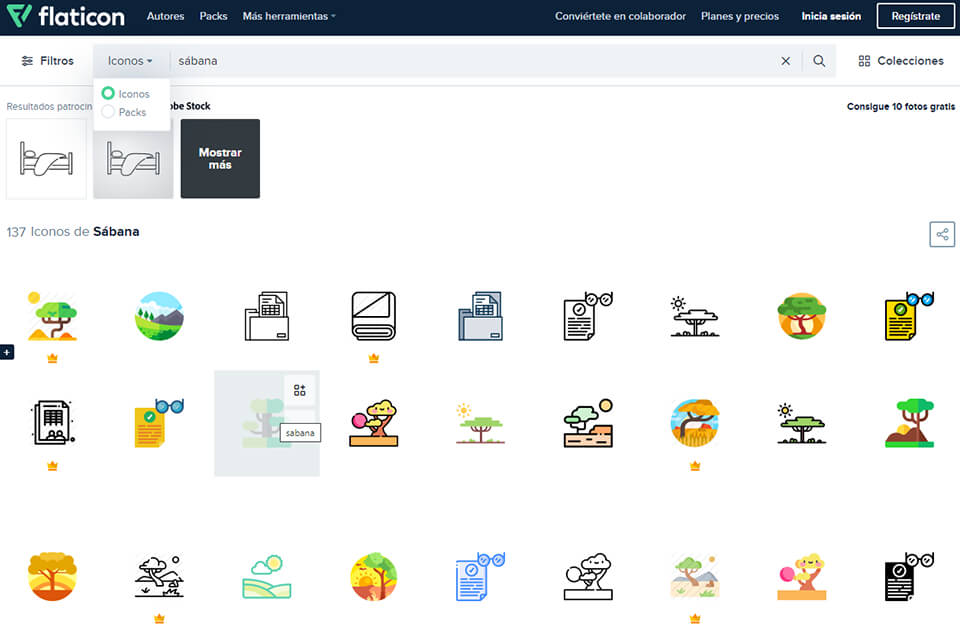The image size is (960, 640).
Task: Click the Mostrar más tile
Action: point(220,158)
